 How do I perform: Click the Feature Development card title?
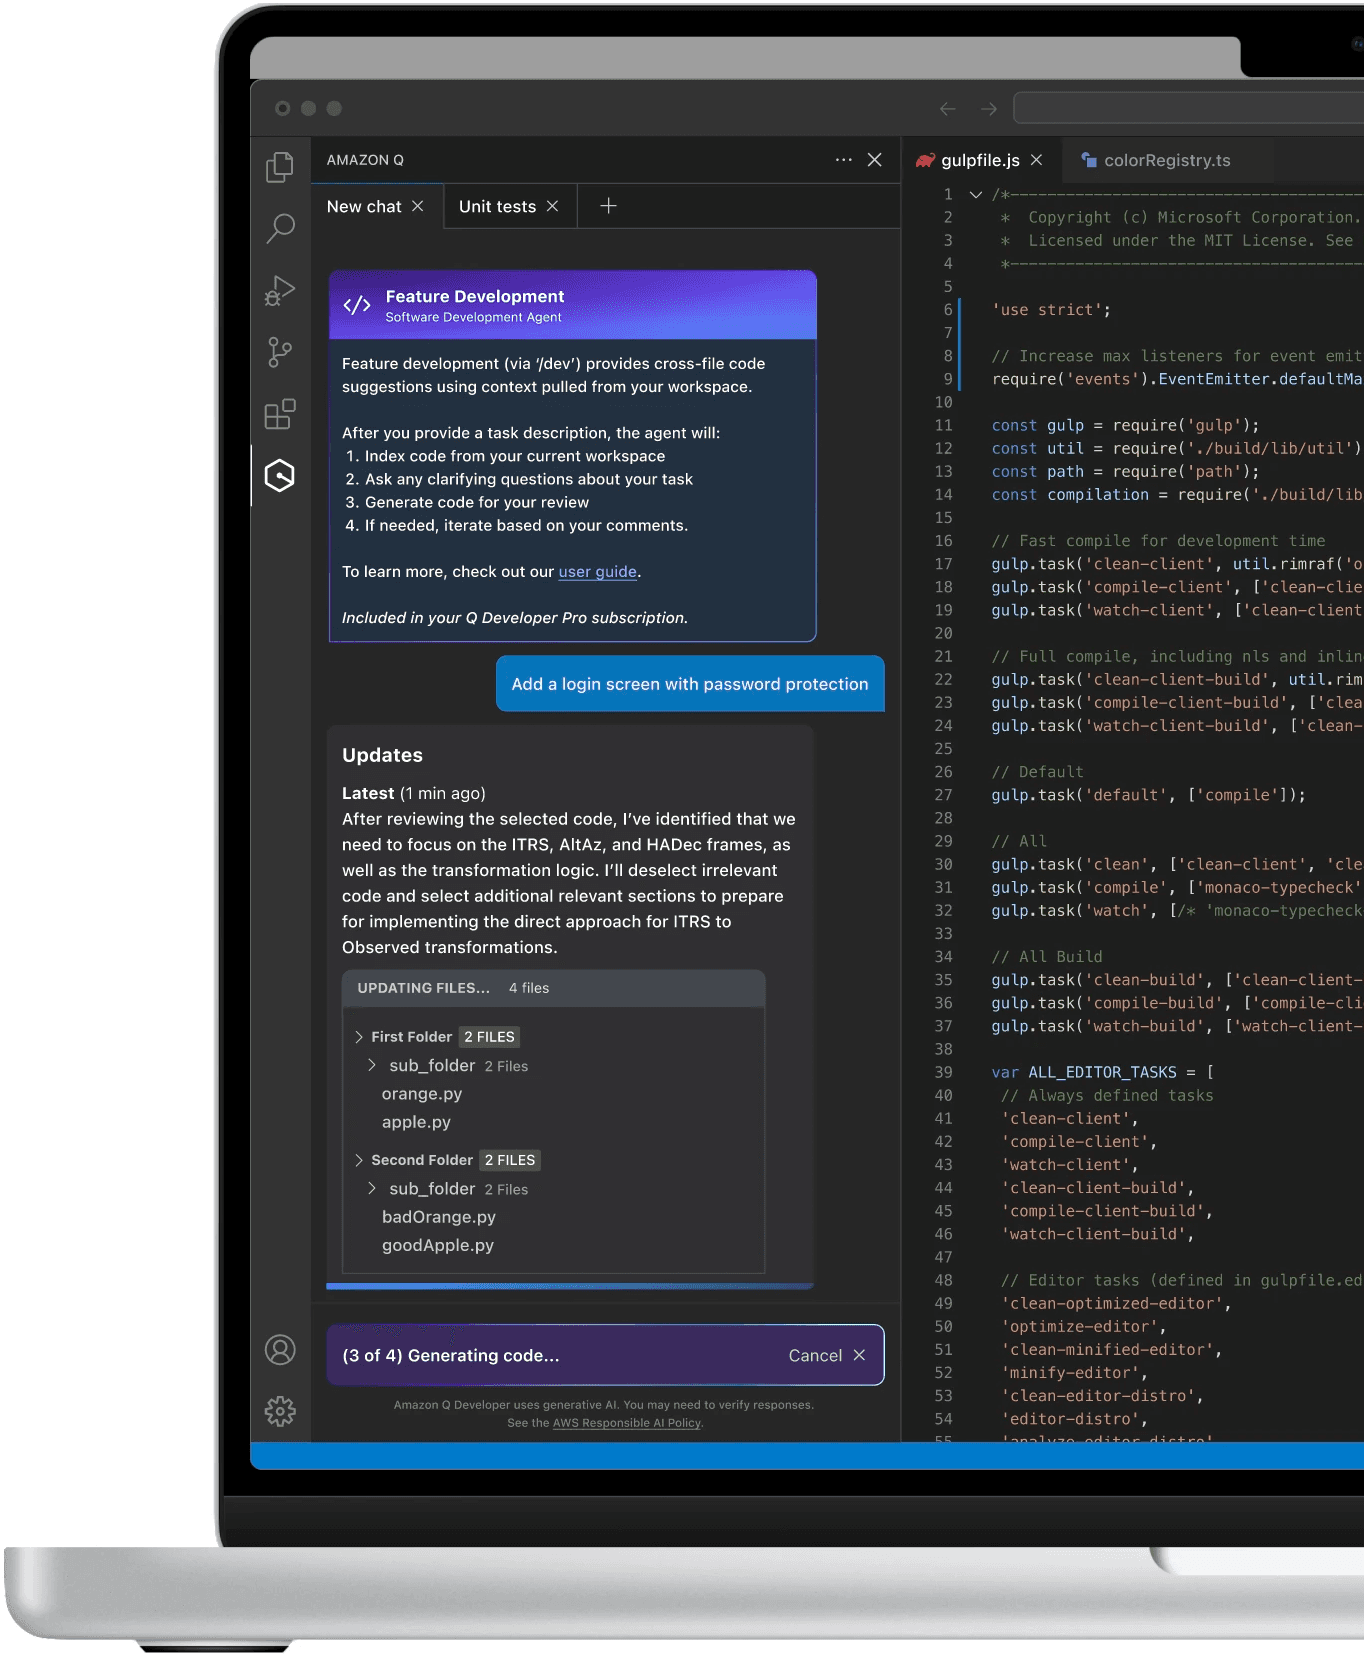coord(475,296)
